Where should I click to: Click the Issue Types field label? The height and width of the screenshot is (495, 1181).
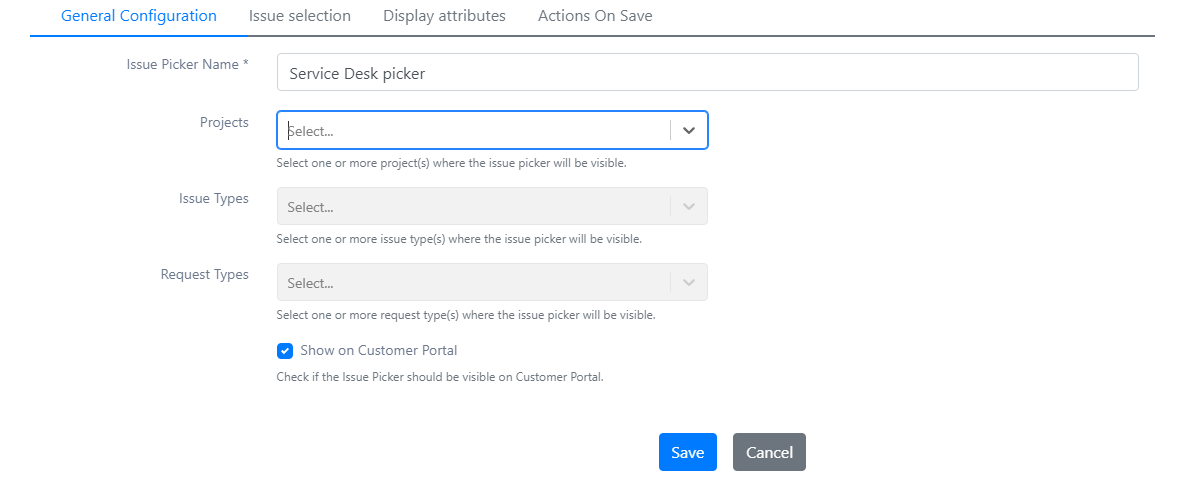[x=214, y=199]
